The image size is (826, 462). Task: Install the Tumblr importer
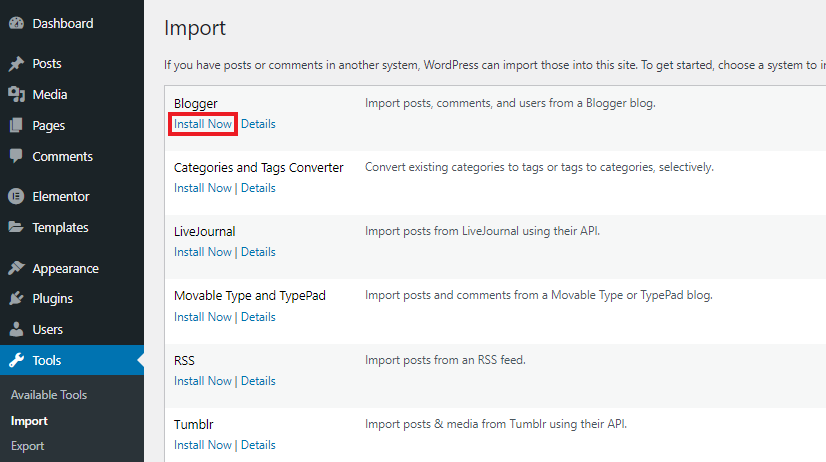(x=203, y=445)
